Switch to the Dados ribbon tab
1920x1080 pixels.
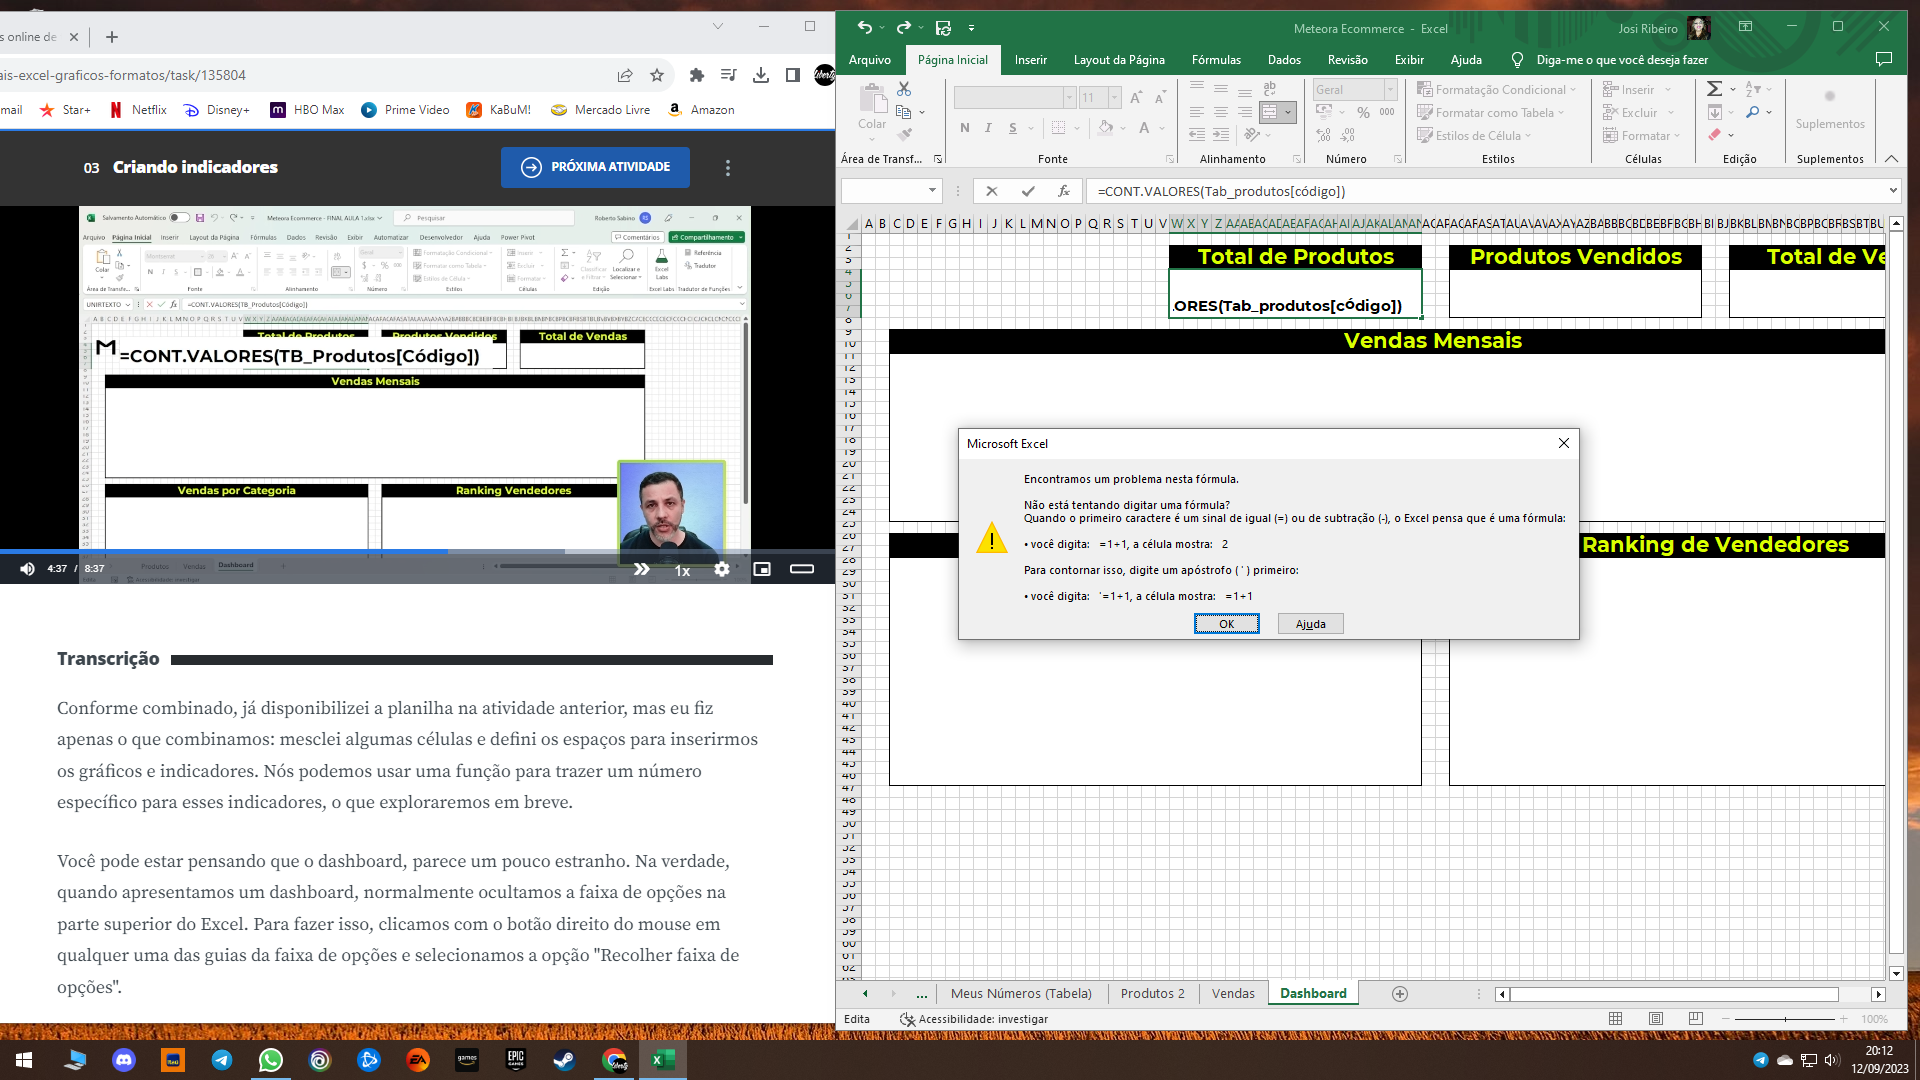(x=1284, y=59)
